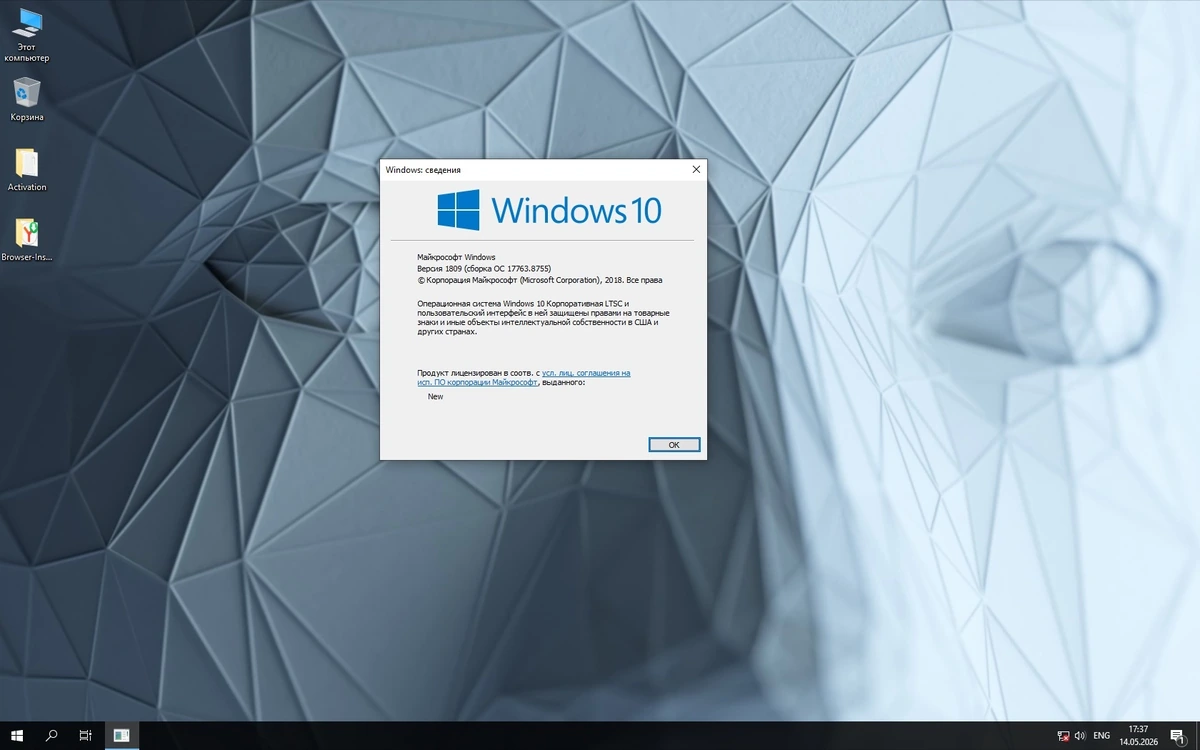Select the Activation folder on the desktop

pos(27,169)
